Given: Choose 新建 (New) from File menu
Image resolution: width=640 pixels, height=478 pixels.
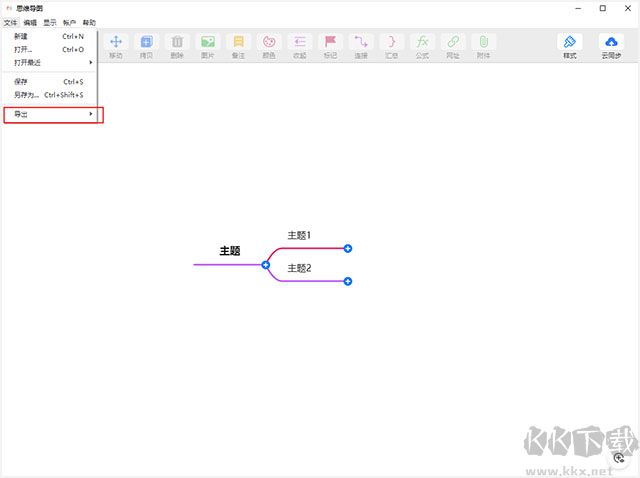Looking at the screenshot, I should point(49,36).
